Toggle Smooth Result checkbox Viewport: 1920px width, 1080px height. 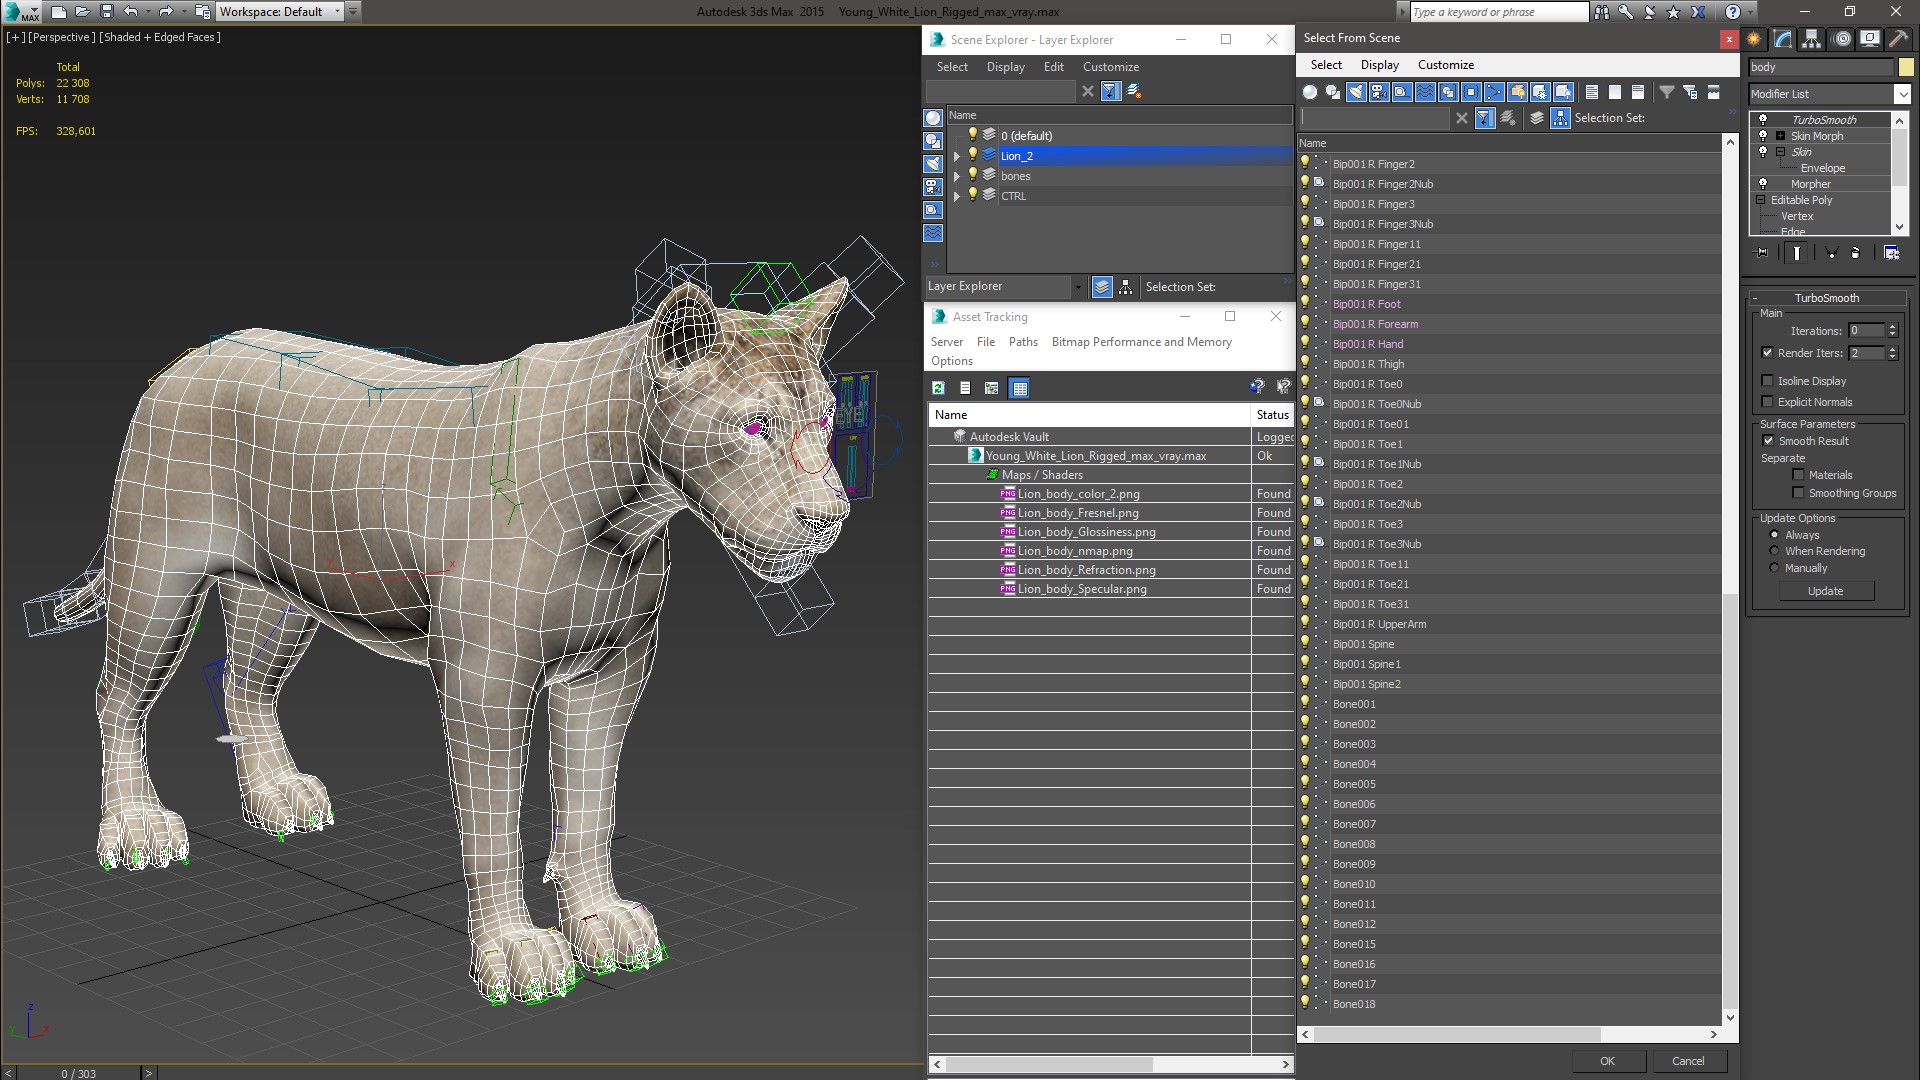(1768, 441)
